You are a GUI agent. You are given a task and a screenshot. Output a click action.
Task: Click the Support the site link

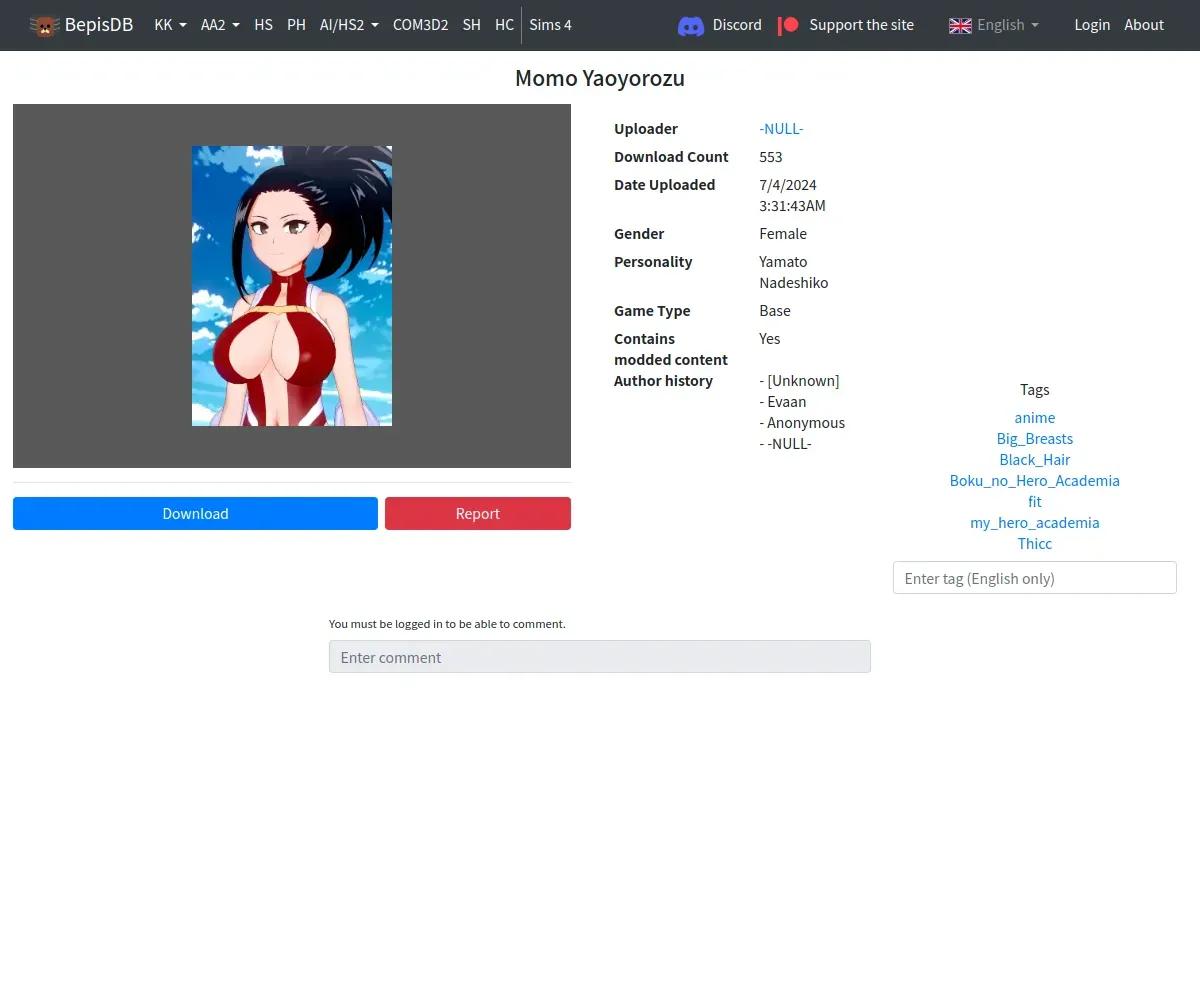pos(862,25)
